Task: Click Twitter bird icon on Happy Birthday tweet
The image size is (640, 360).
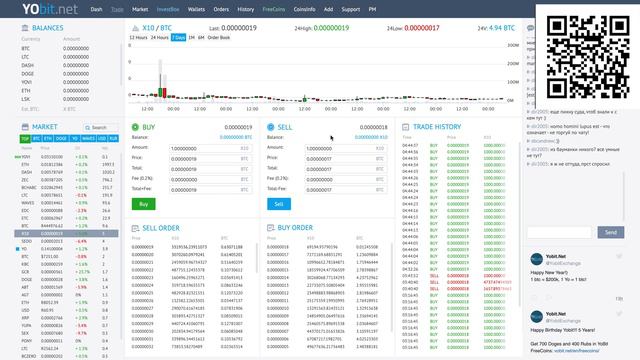Action: (x=619, y=314)
